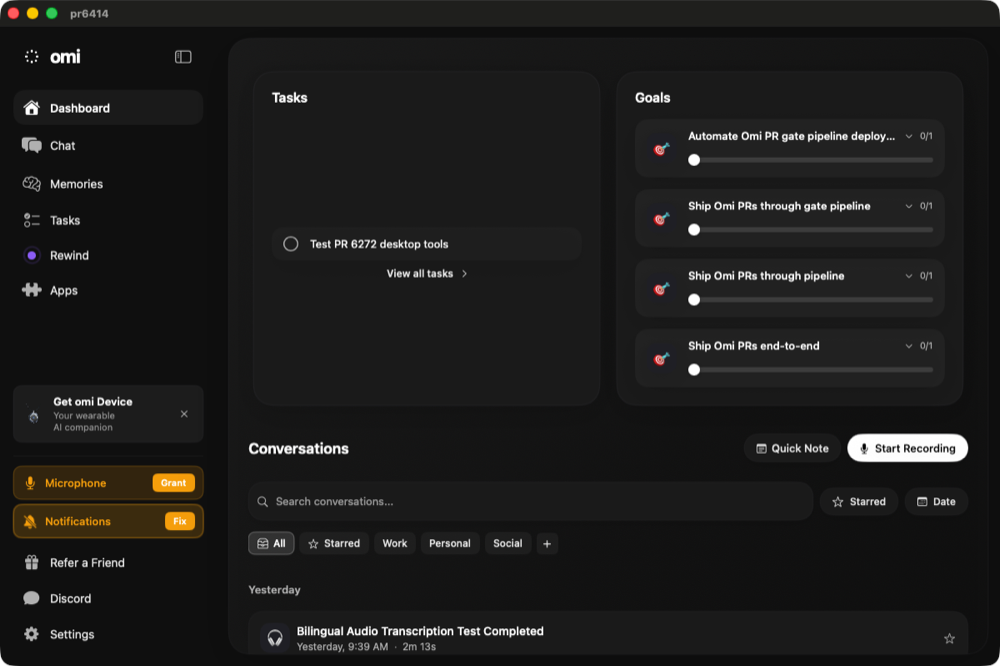Click target icon for Ship Omi PRs through pipeline goal
The width and height of the screenshot is (1000, 666).
pyautogui.click(x=661, y=289)
